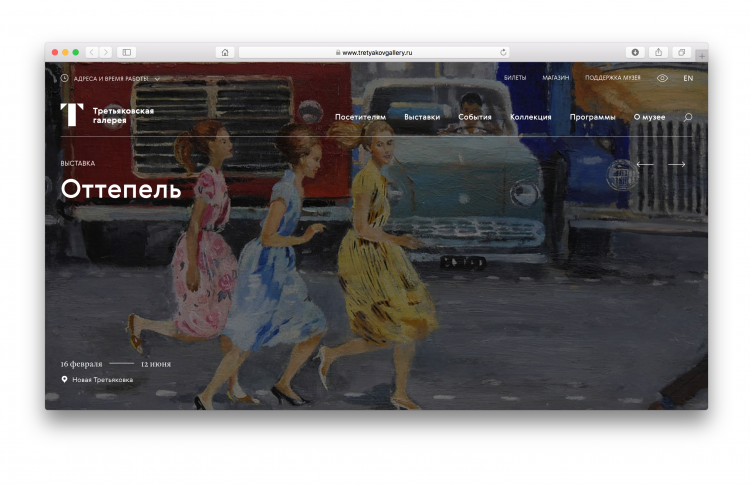Show the tab overview button
750x485 pixels.
(682, 52)
